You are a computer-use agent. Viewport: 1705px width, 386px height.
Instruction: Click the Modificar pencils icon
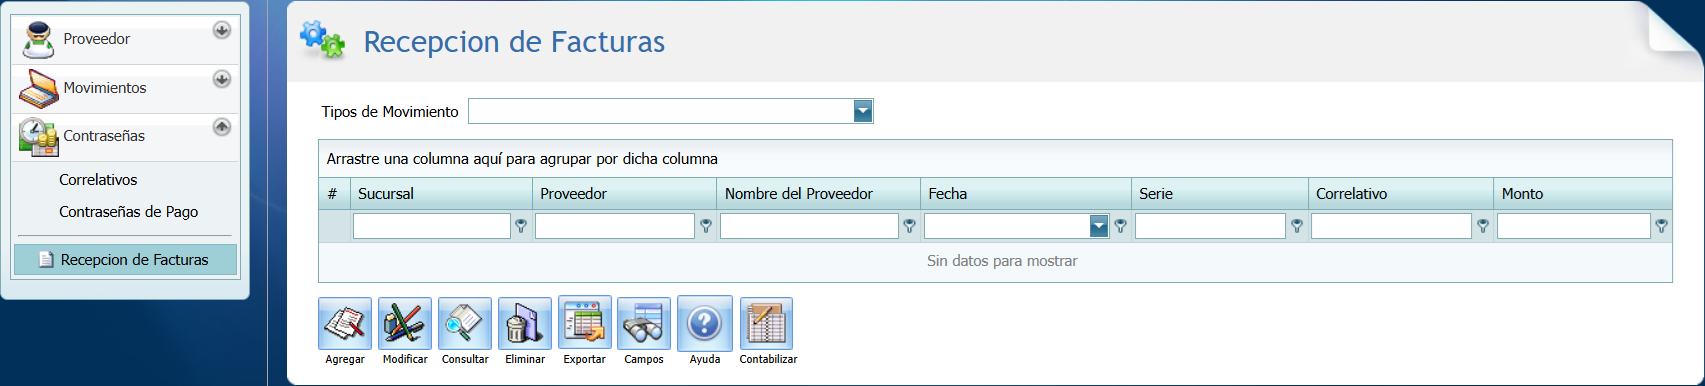pos(405,324)
